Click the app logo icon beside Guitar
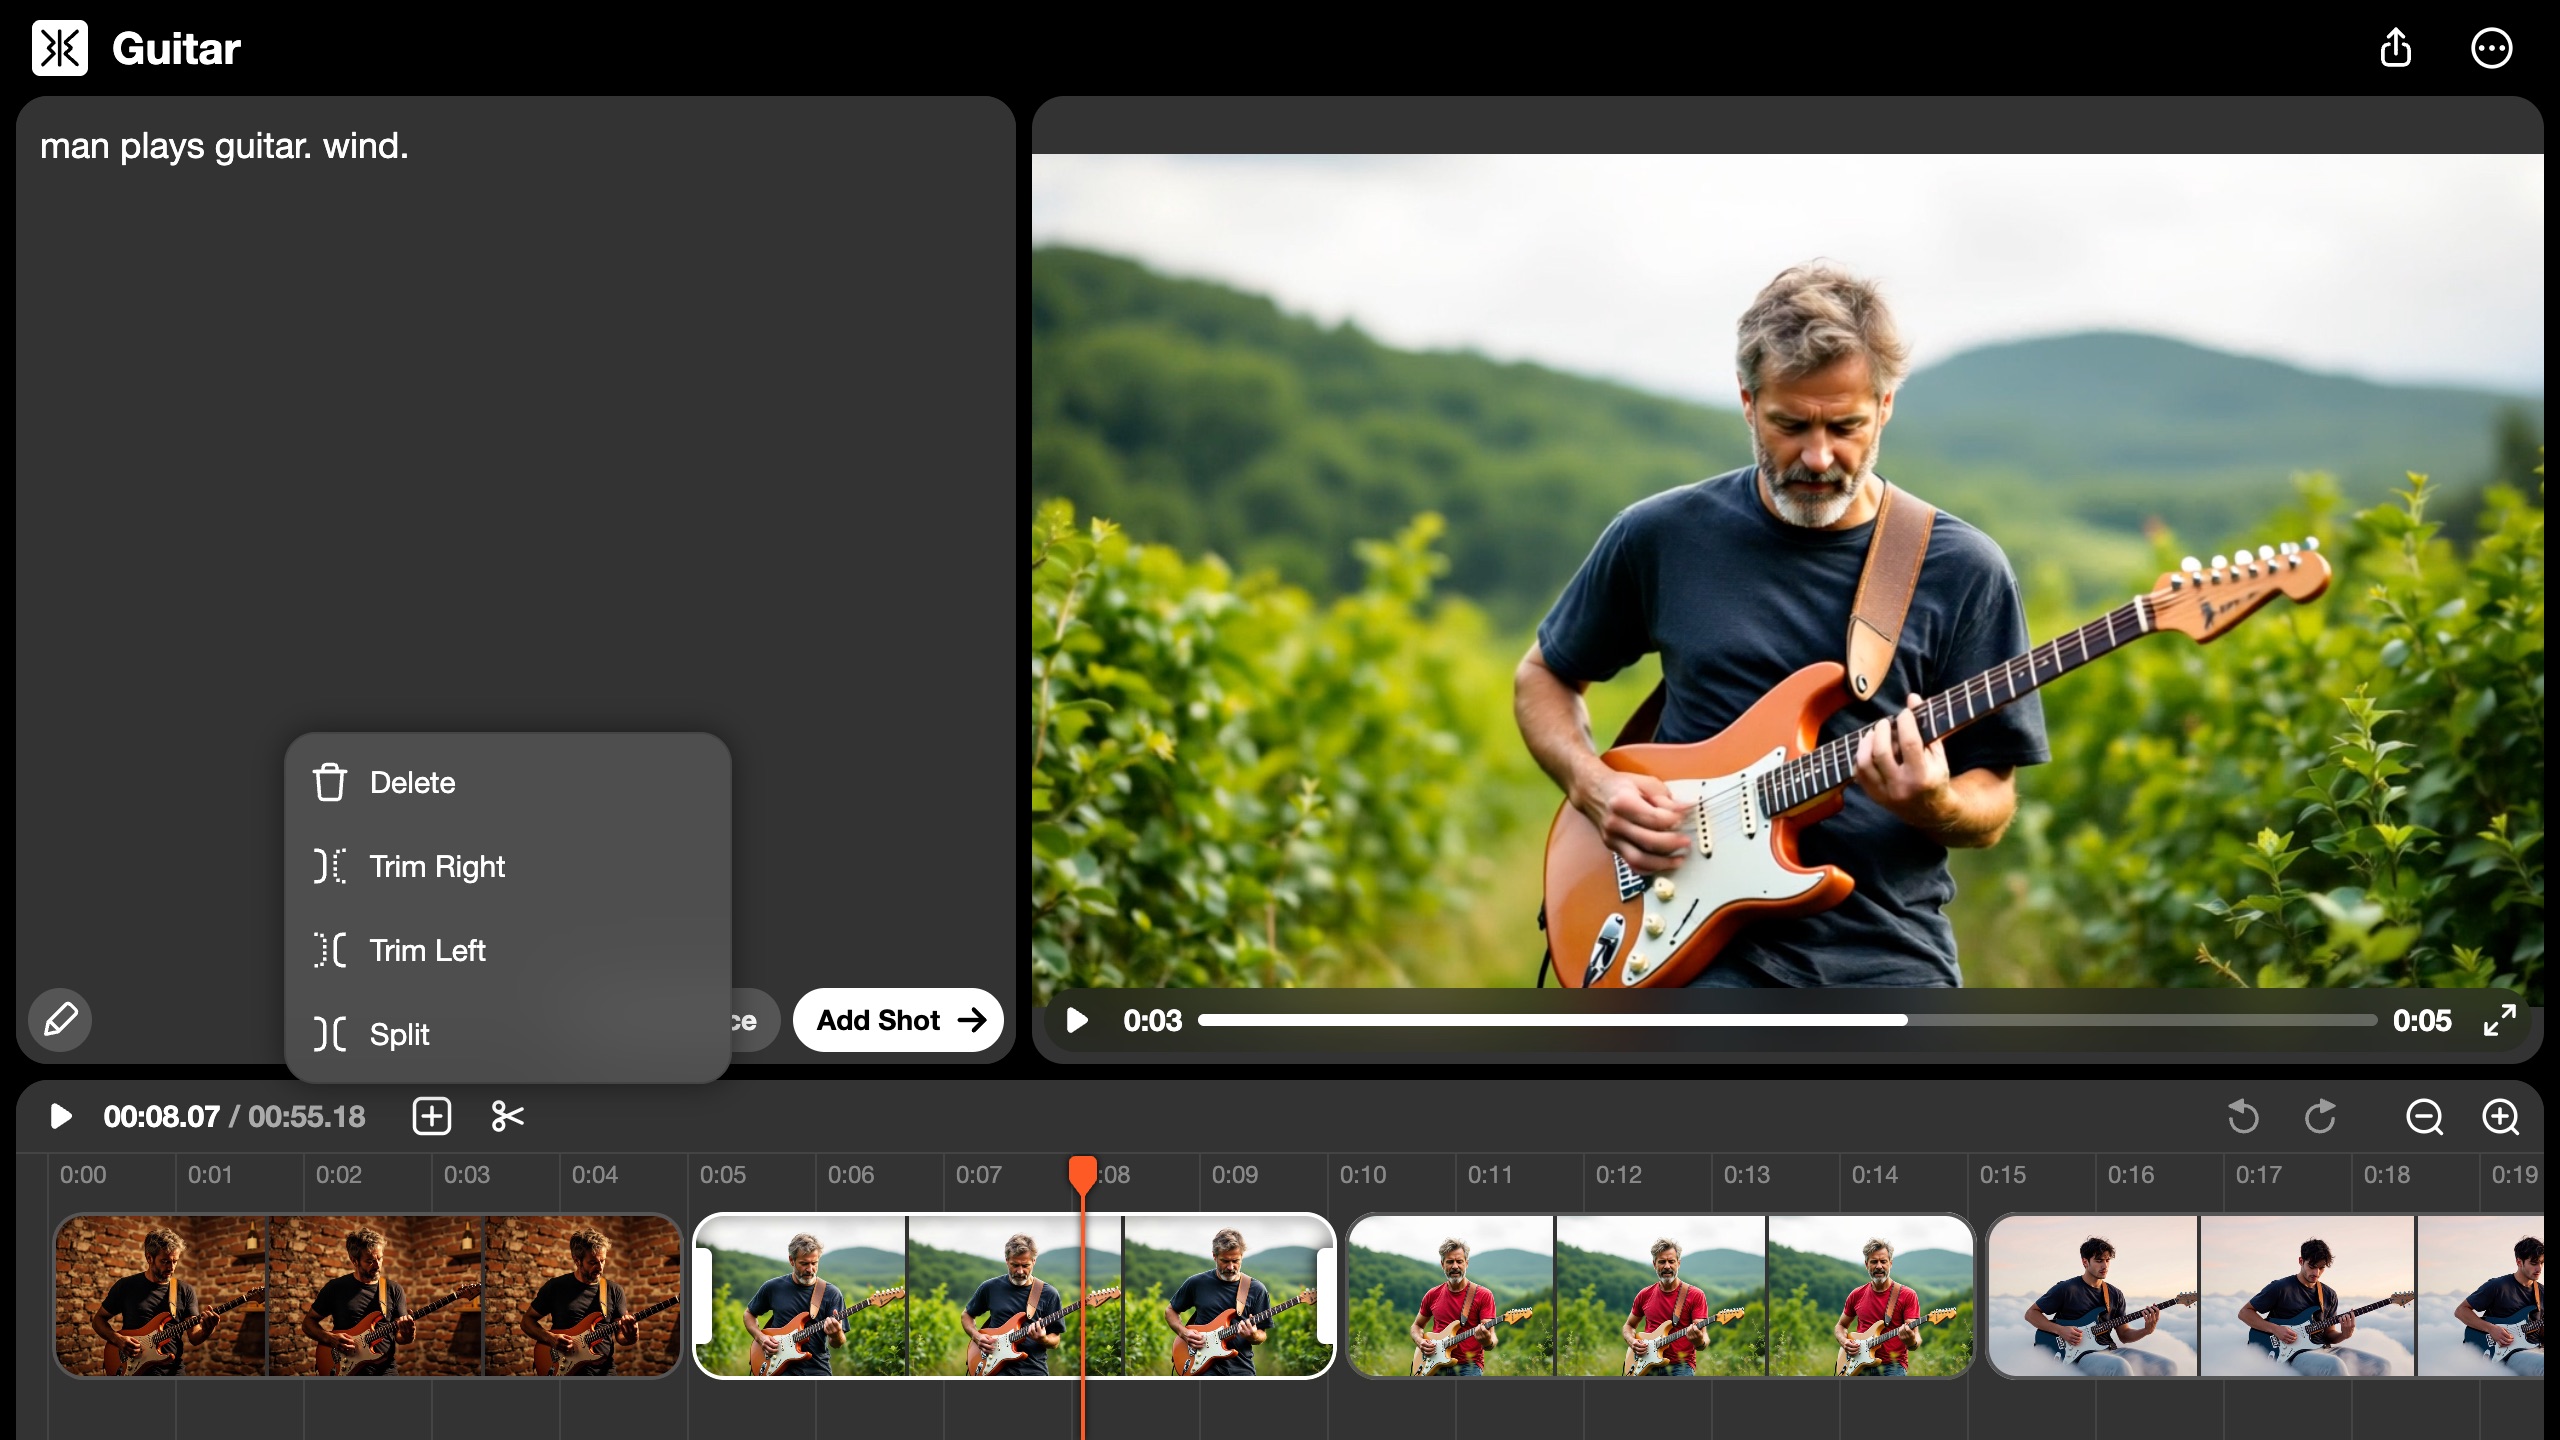Image resolution: width=2560 pixels, height=1440 pixels. 60,48
